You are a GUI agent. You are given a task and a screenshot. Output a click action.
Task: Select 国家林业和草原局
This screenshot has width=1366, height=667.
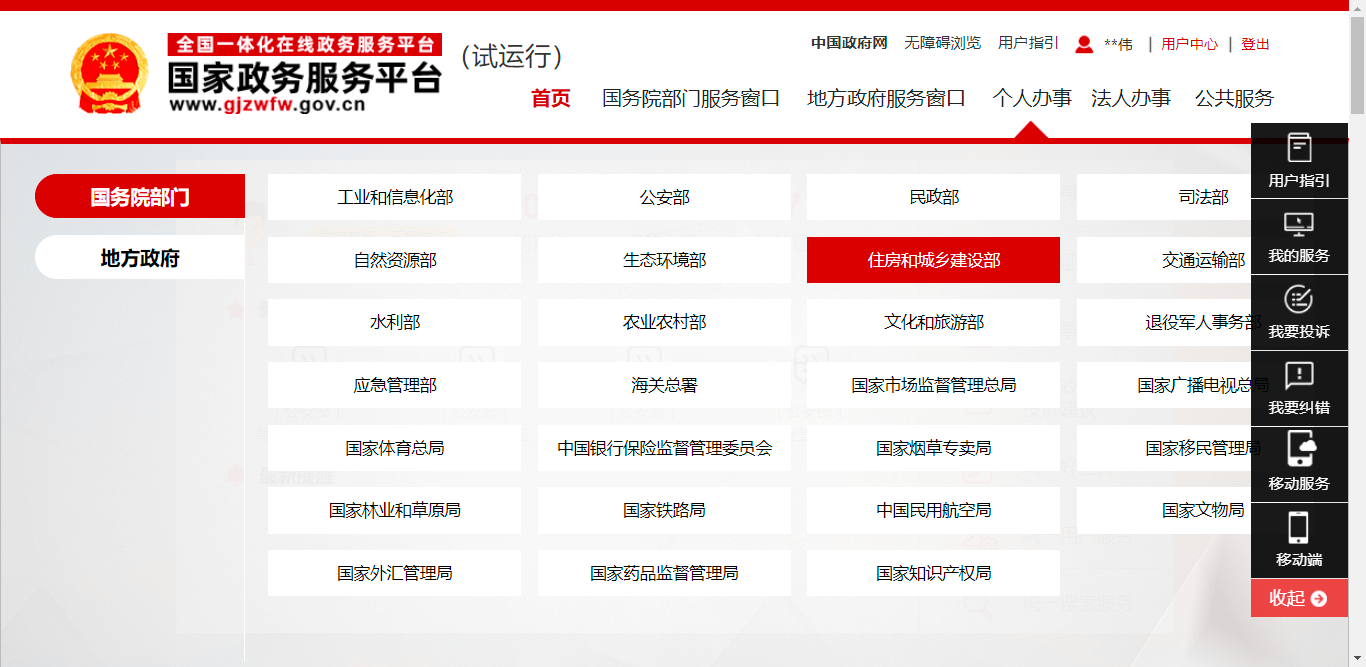click(394, 510)
